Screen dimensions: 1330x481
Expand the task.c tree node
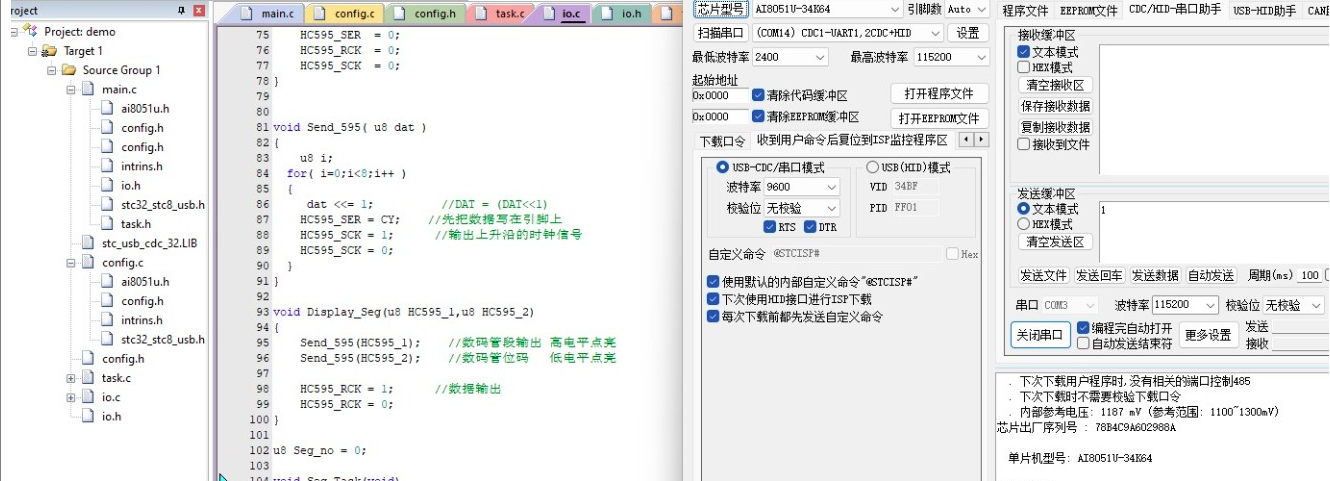click(x=71, y=379)
